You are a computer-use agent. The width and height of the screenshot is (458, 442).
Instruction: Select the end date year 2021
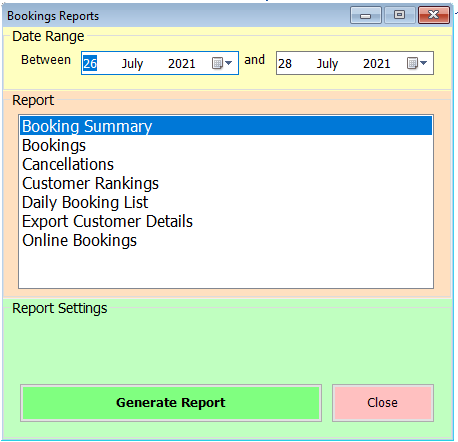coord(377,63)
